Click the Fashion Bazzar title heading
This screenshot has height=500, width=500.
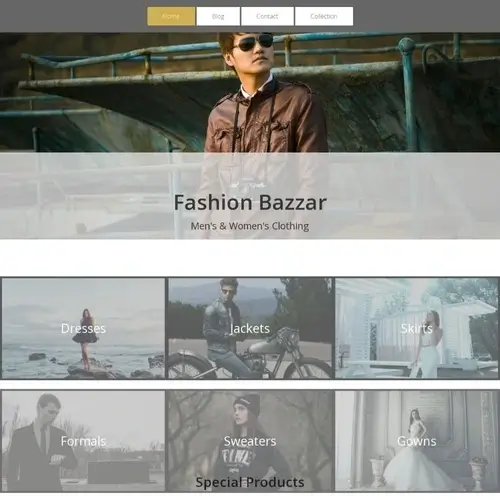point(250,202)
